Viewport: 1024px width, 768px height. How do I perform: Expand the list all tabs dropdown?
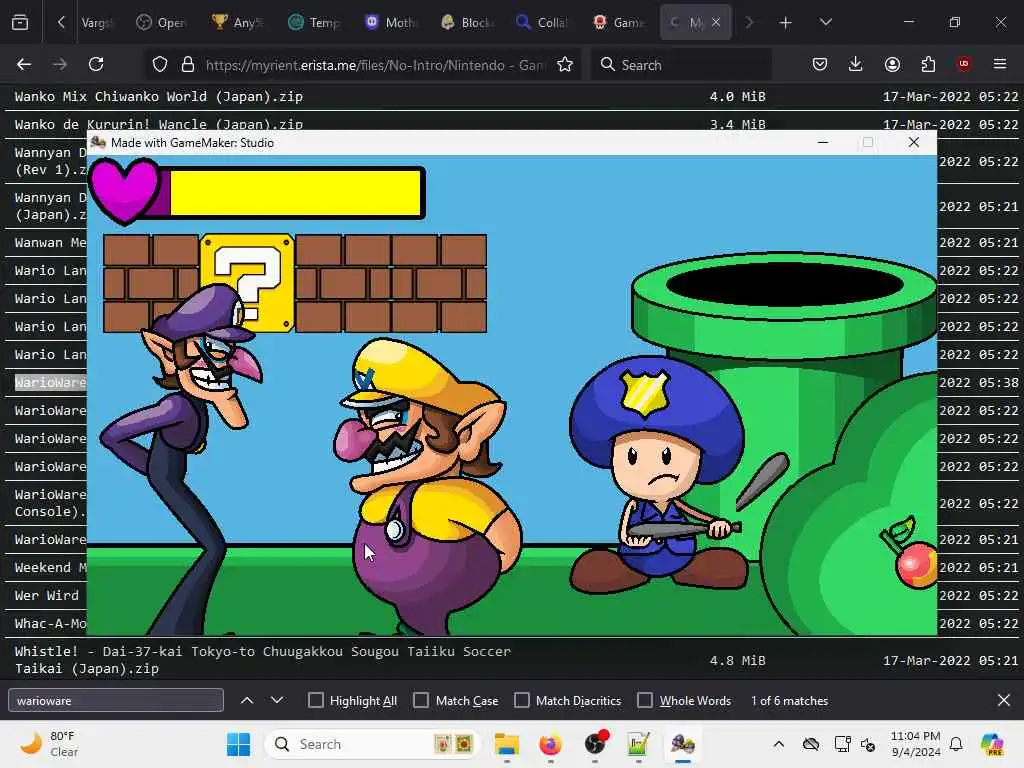point(826,22)
